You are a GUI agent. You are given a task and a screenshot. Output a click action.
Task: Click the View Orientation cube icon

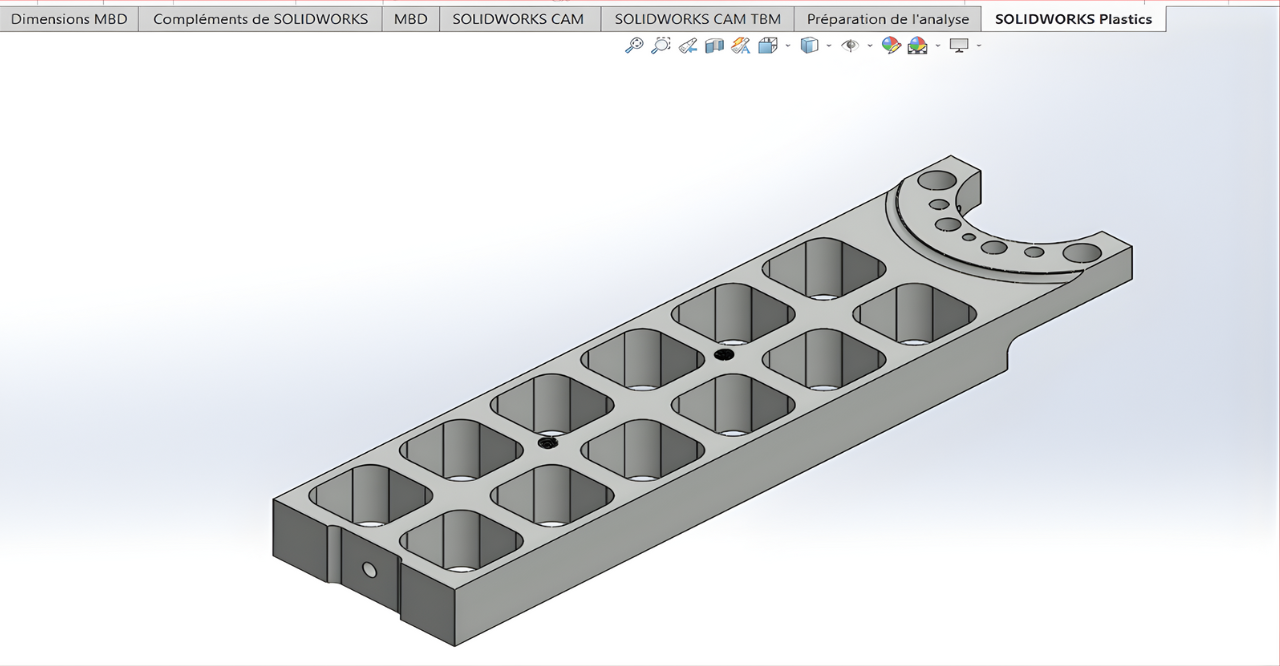tap(767, 45)
